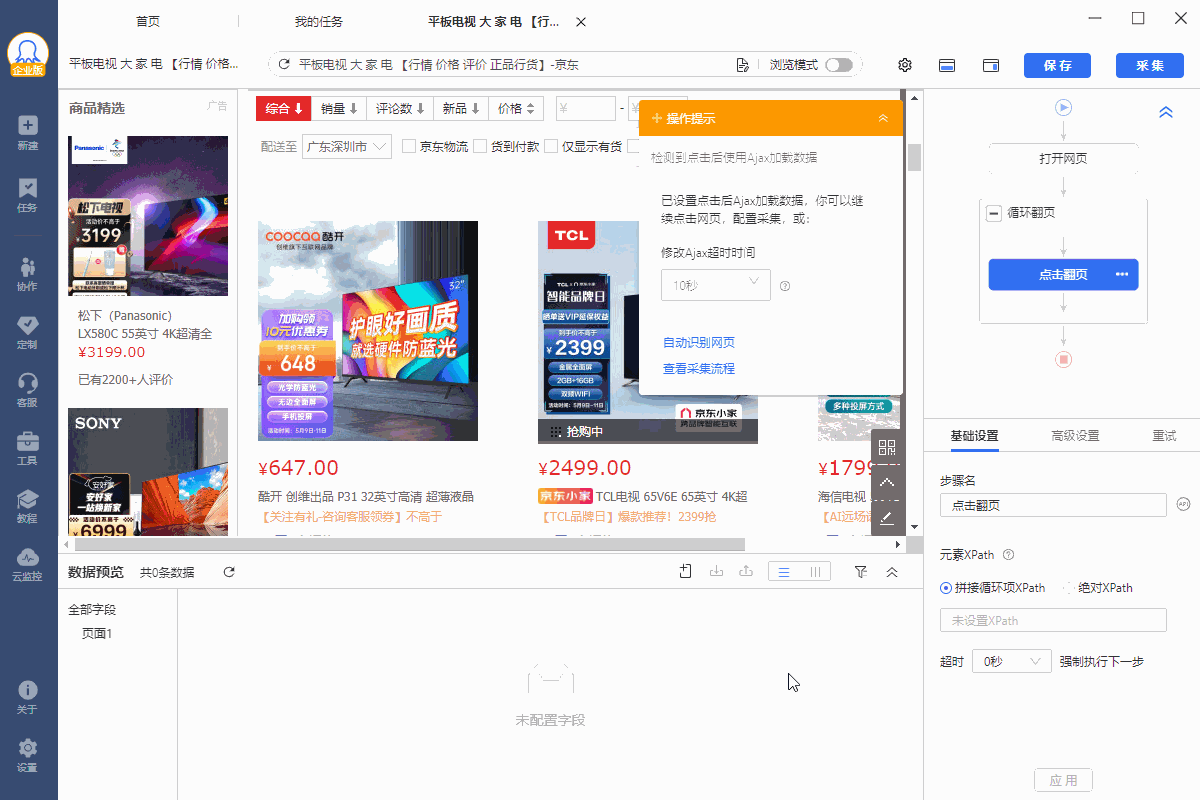Image resolution: width=1200 pixels, height=800 pixels.
Task: Click the red stop end node
Action: tap(1063, 359)
